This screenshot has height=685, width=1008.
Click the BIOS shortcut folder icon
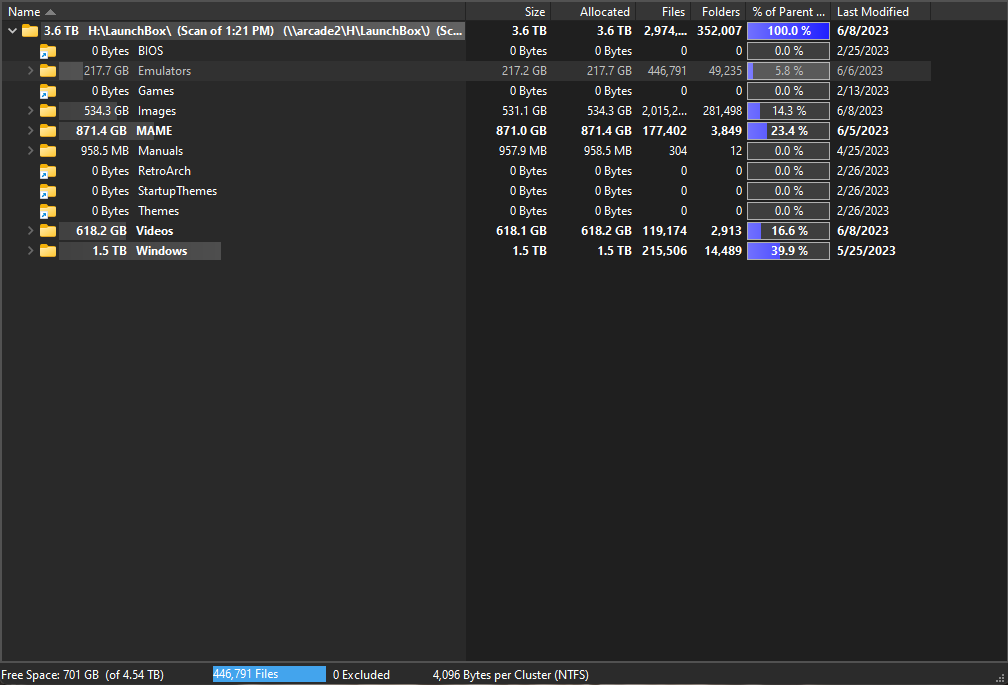[48, 51]
